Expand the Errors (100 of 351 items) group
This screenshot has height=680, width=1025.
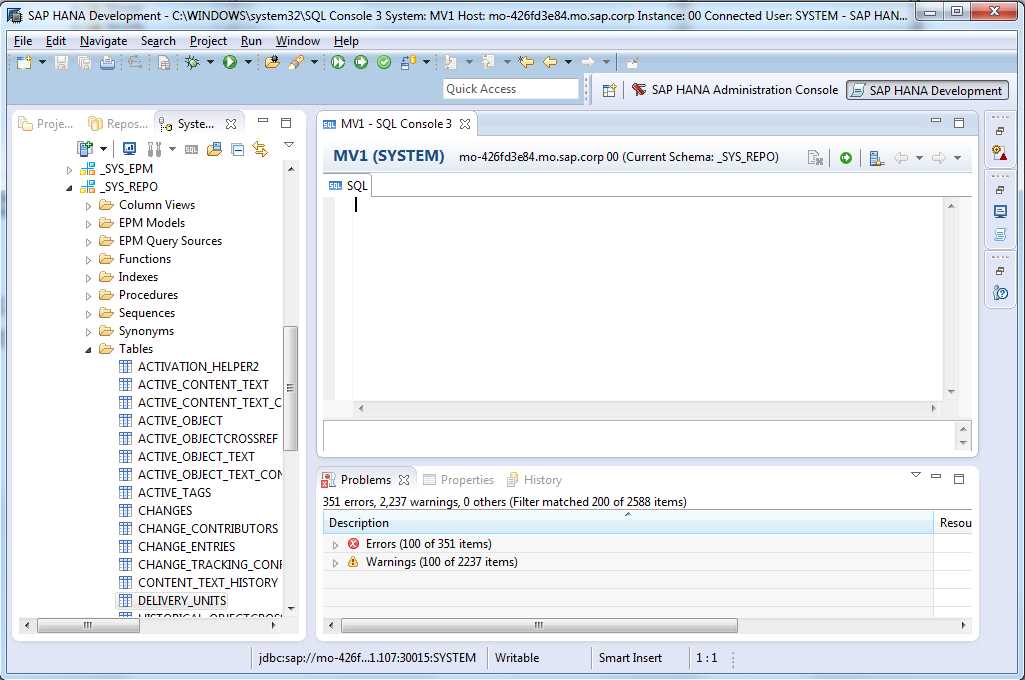pyautogui.click(x=335, y=545)
